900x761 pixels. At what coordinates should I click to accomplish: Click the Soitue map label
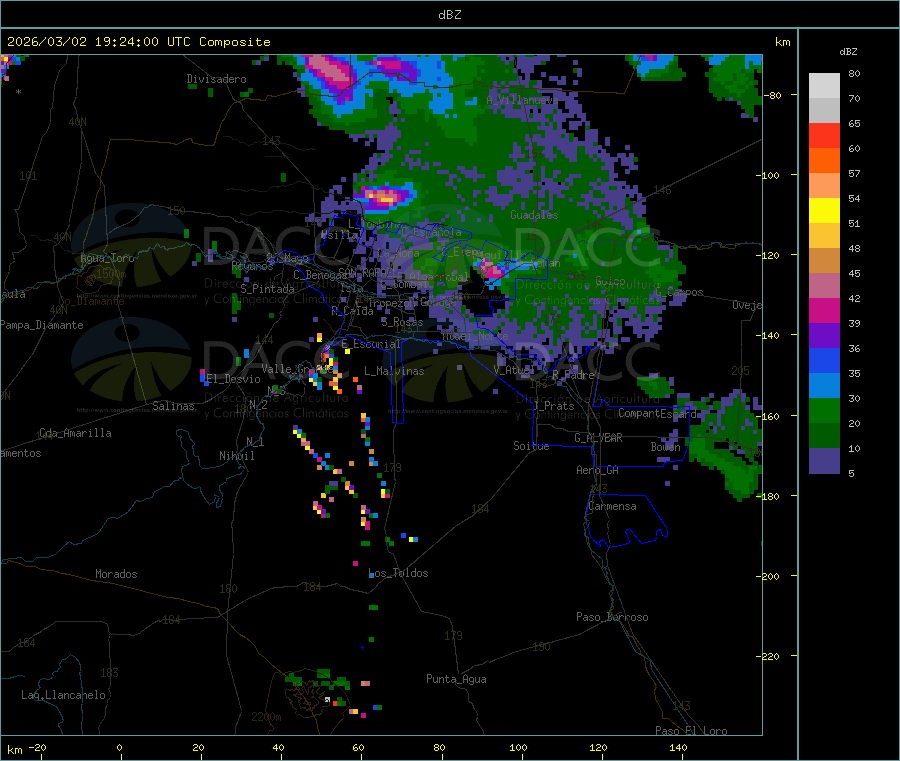tap(531, 446)
